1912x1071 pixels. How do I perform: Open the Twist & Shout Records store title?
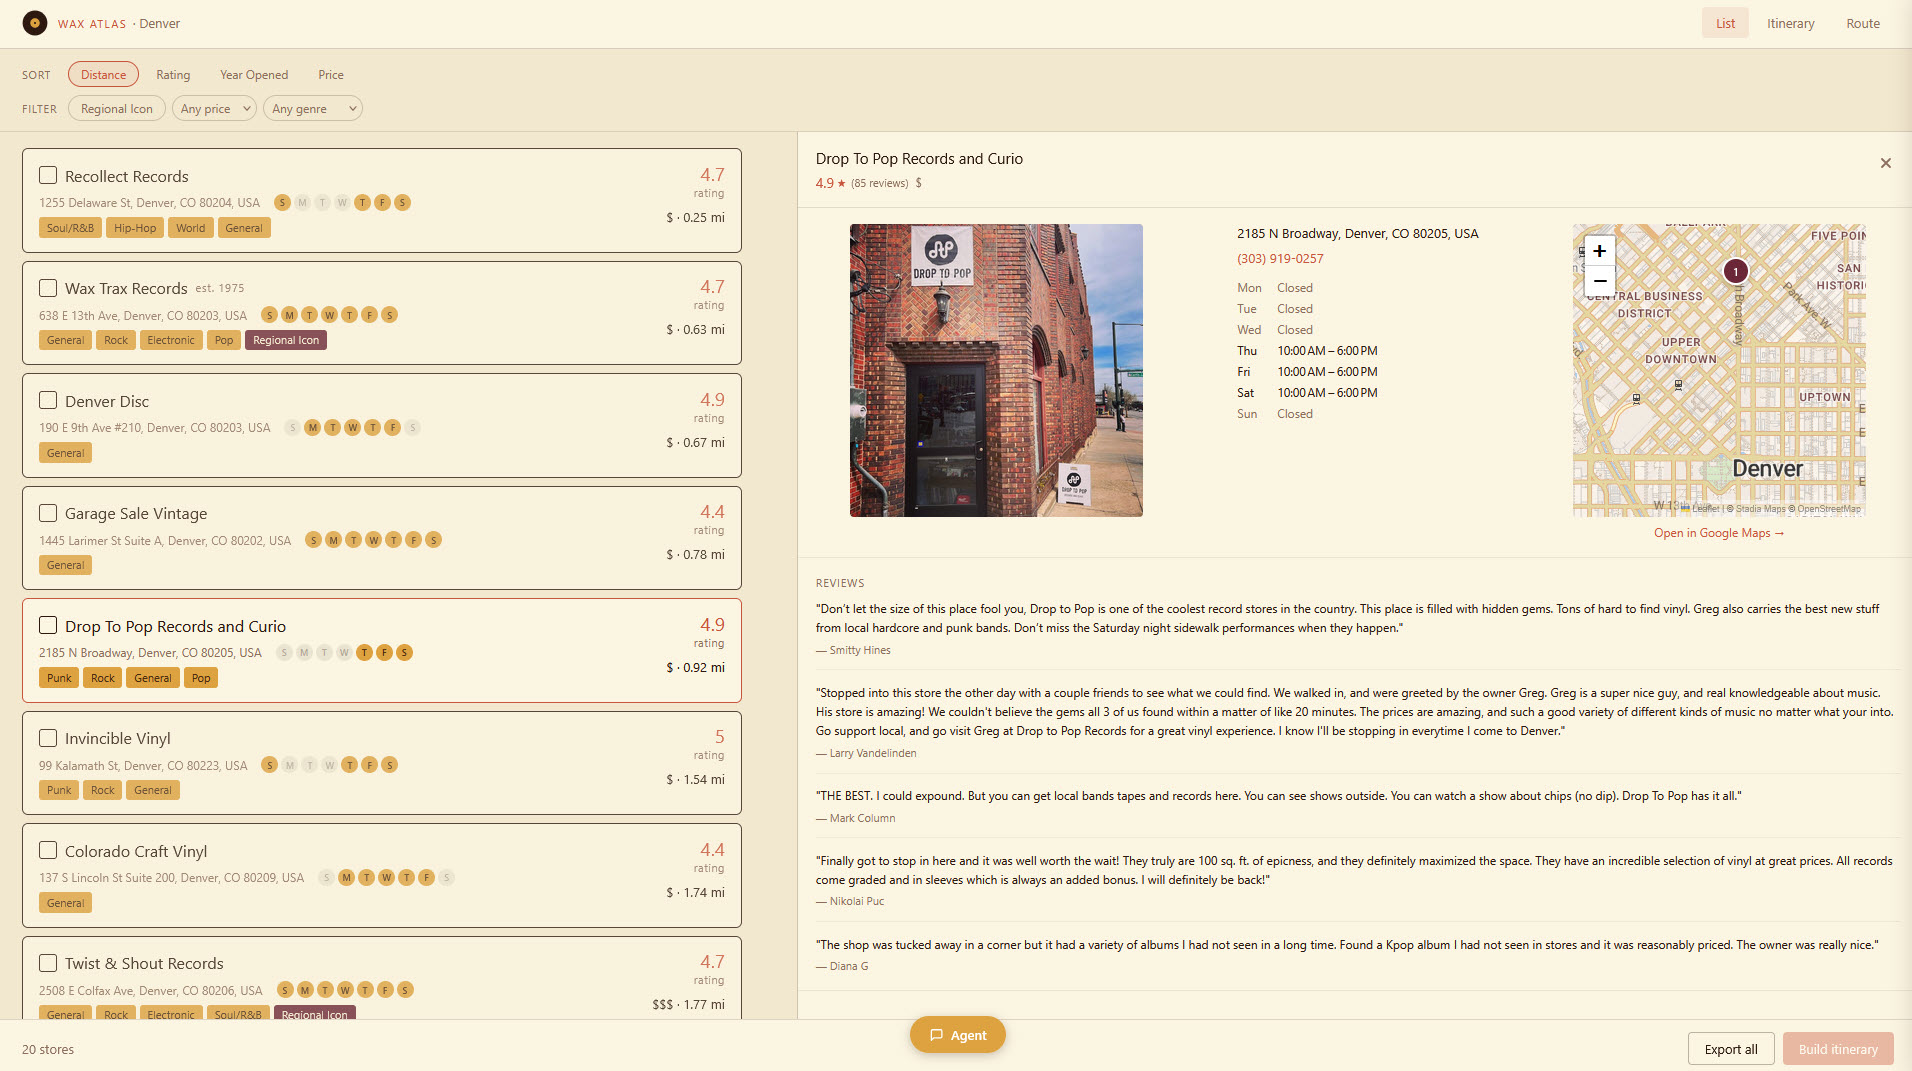144,964
